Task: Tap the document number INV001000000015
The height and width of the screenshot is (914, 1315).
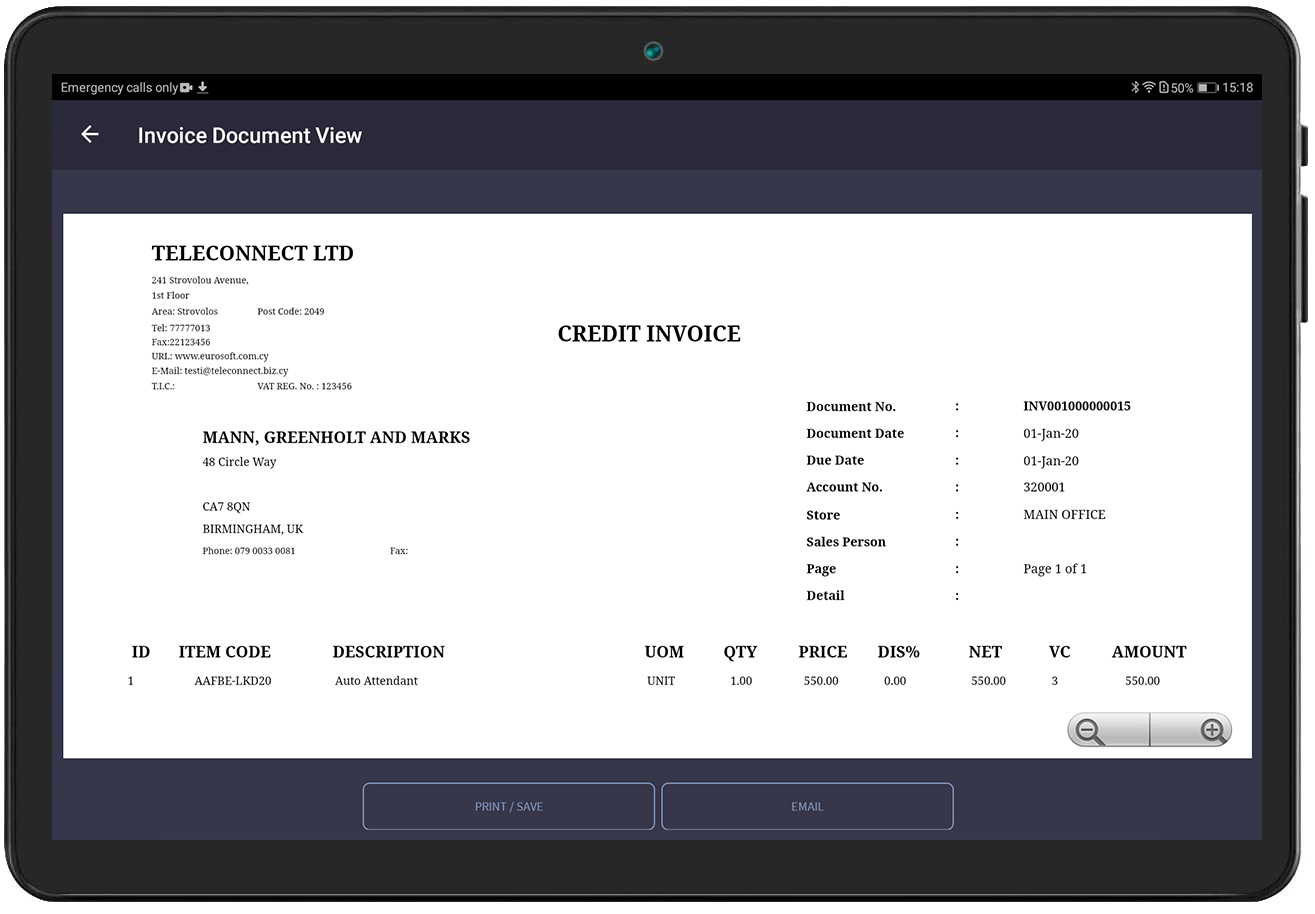Action: tap(1076, 406)
